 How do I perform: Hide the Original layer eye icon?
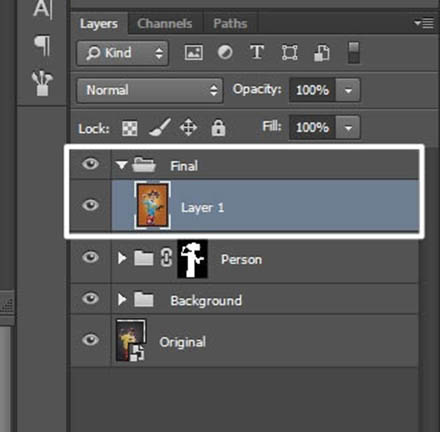[90, 340]
